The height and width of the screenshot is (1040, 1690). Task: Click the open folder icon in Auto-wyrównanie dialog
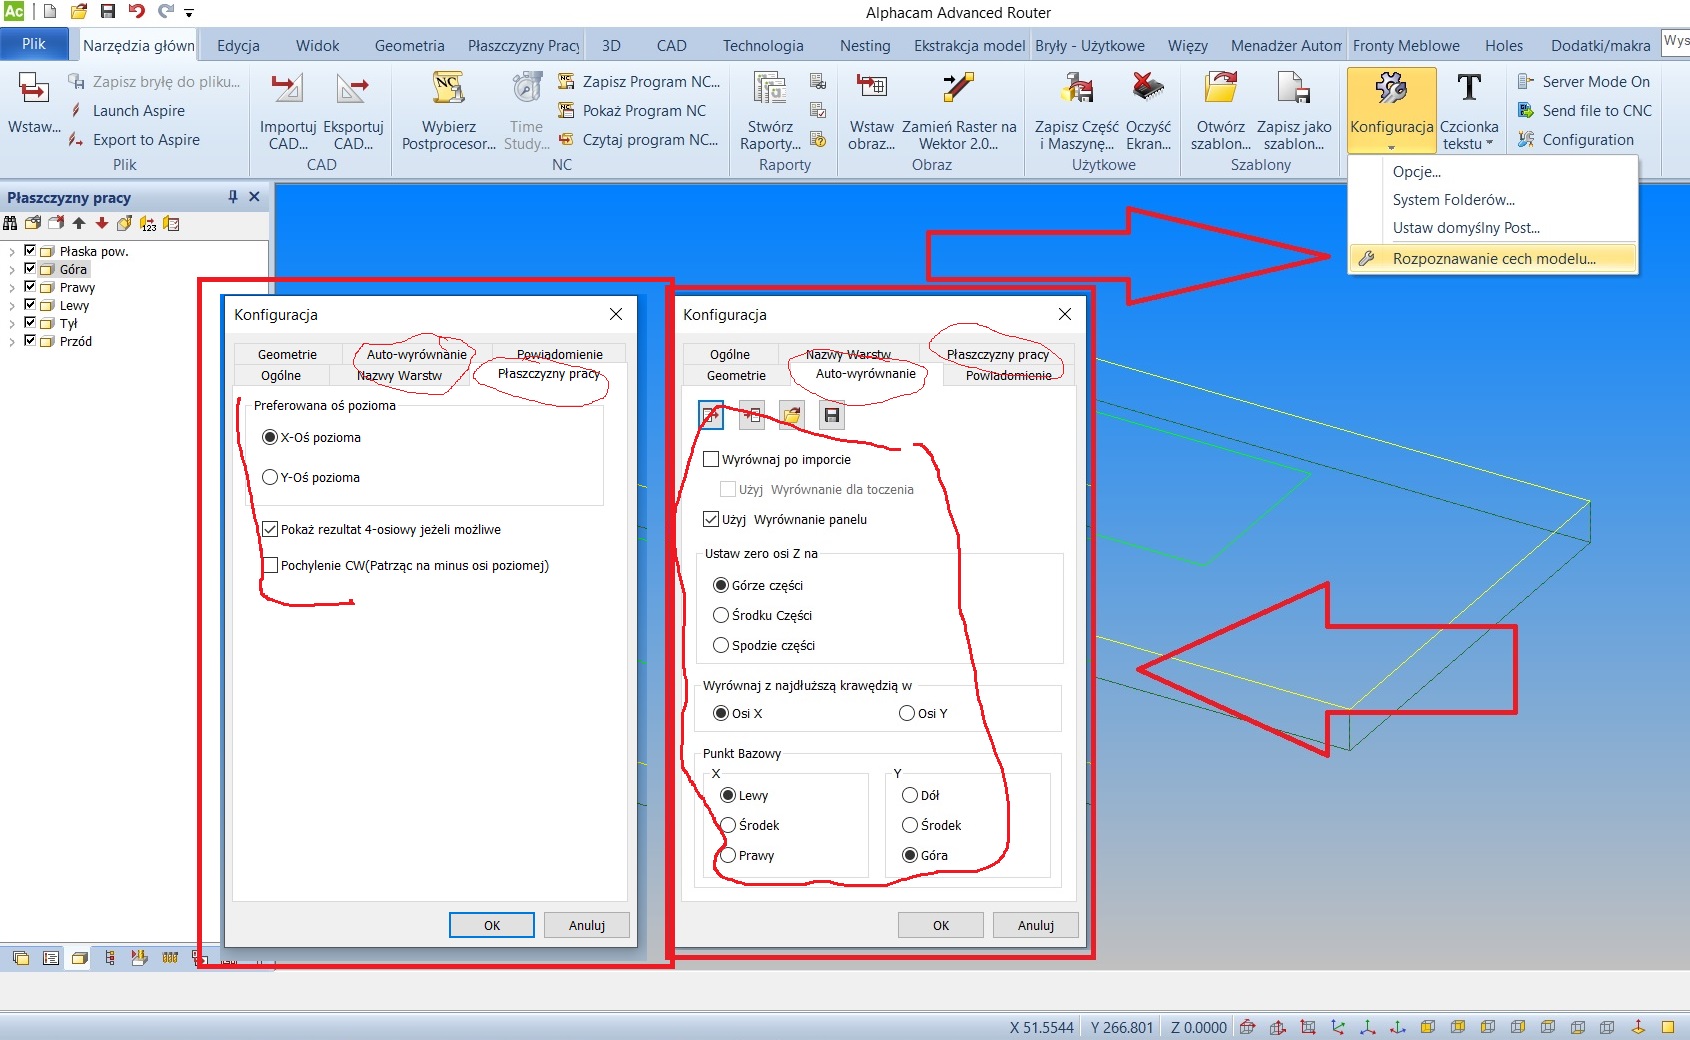click(791, 415)
